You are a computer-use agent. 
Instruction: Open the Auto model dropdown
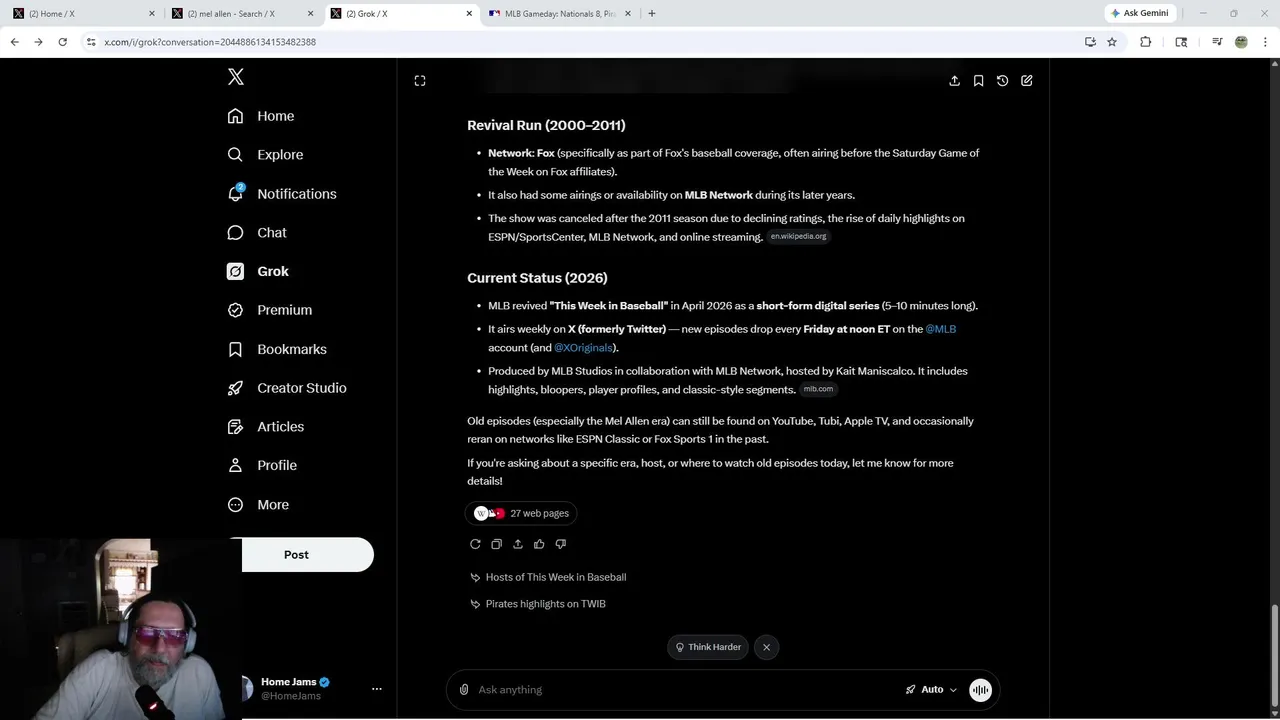coord(931,690)
